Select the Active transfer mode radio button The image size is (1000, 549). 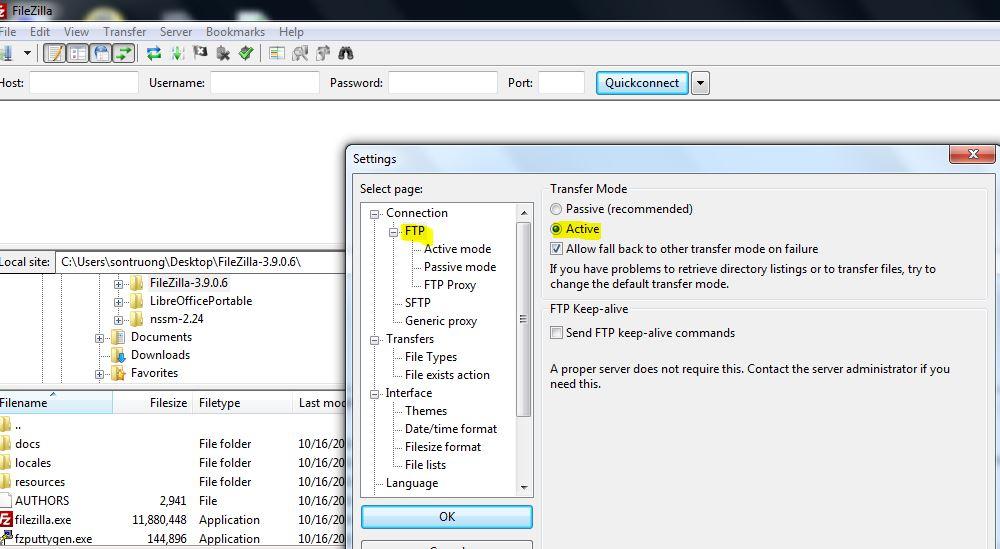tap(556, 229)
